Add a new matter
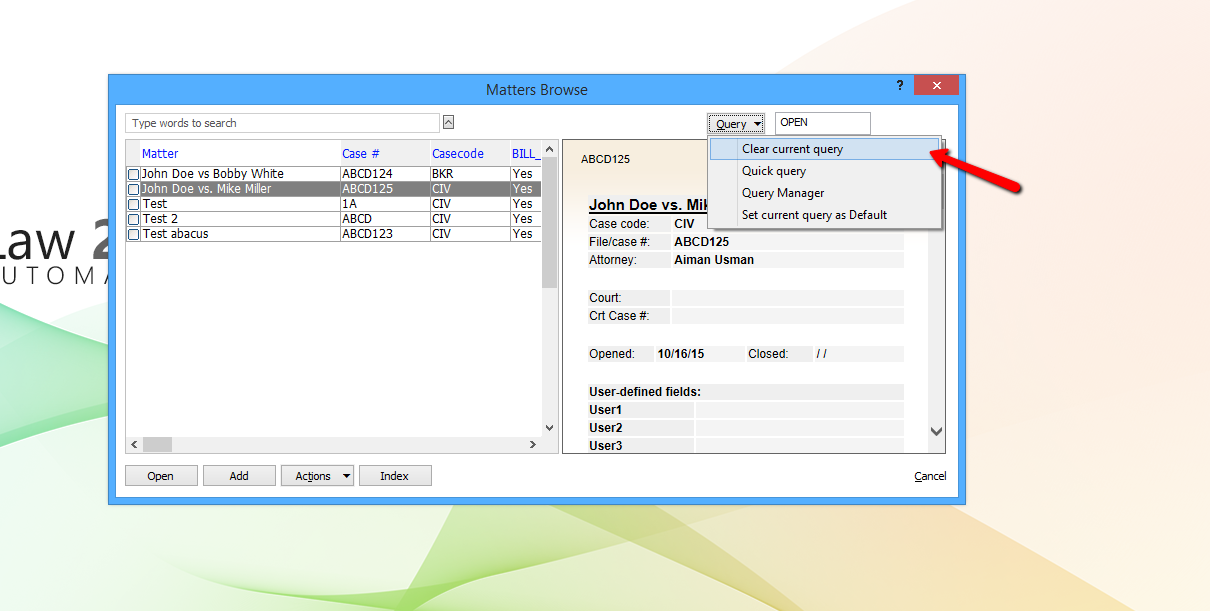1210x611 pixels. 239,475
